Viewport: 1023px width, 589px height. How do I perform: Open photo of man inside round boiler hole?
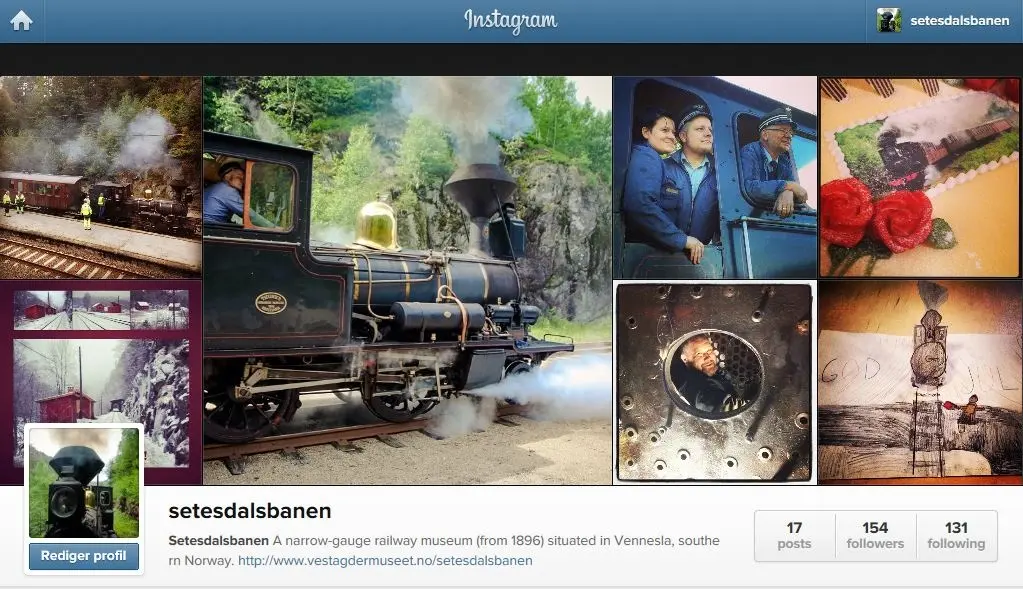click(714, 383)
